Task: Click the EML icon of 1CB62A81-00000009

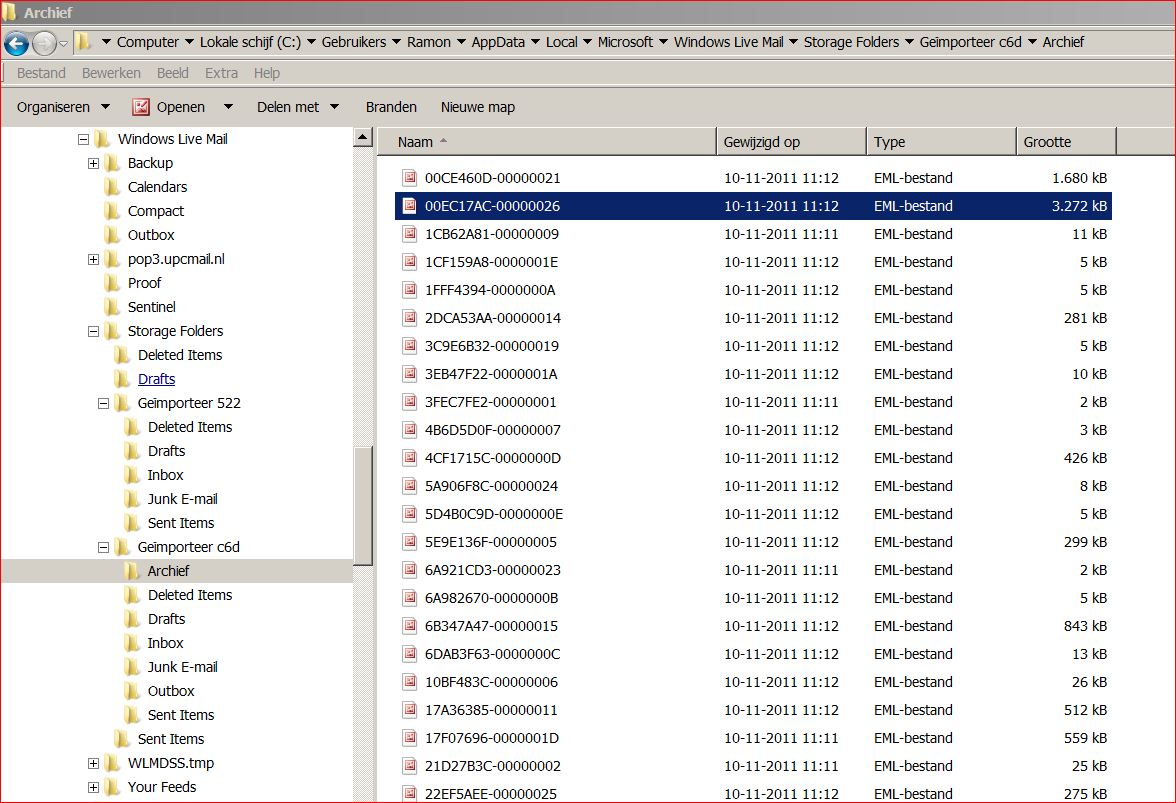Action: tap(410, 234)
